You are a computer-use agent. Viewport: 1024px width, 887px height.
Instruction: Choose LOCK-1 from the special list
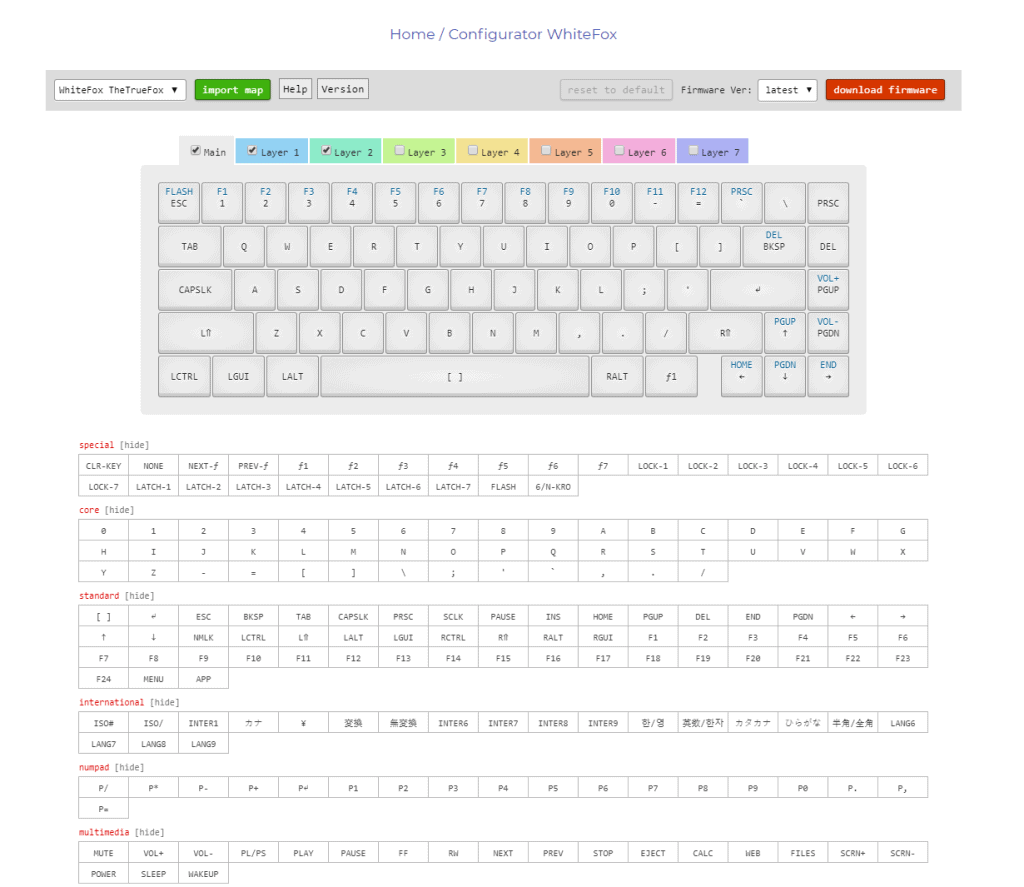(x=653, y=466)
